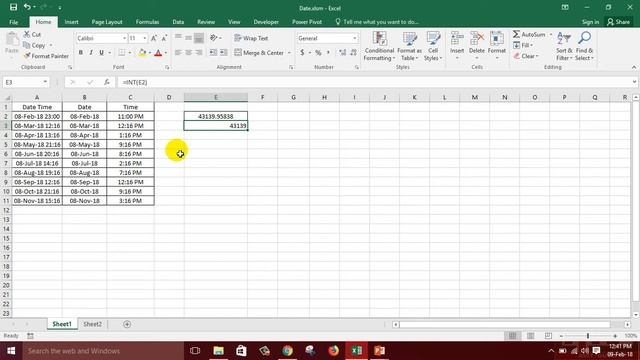Open the Number Format General dropdown
The image size is (640, 360).
(354, 38)
